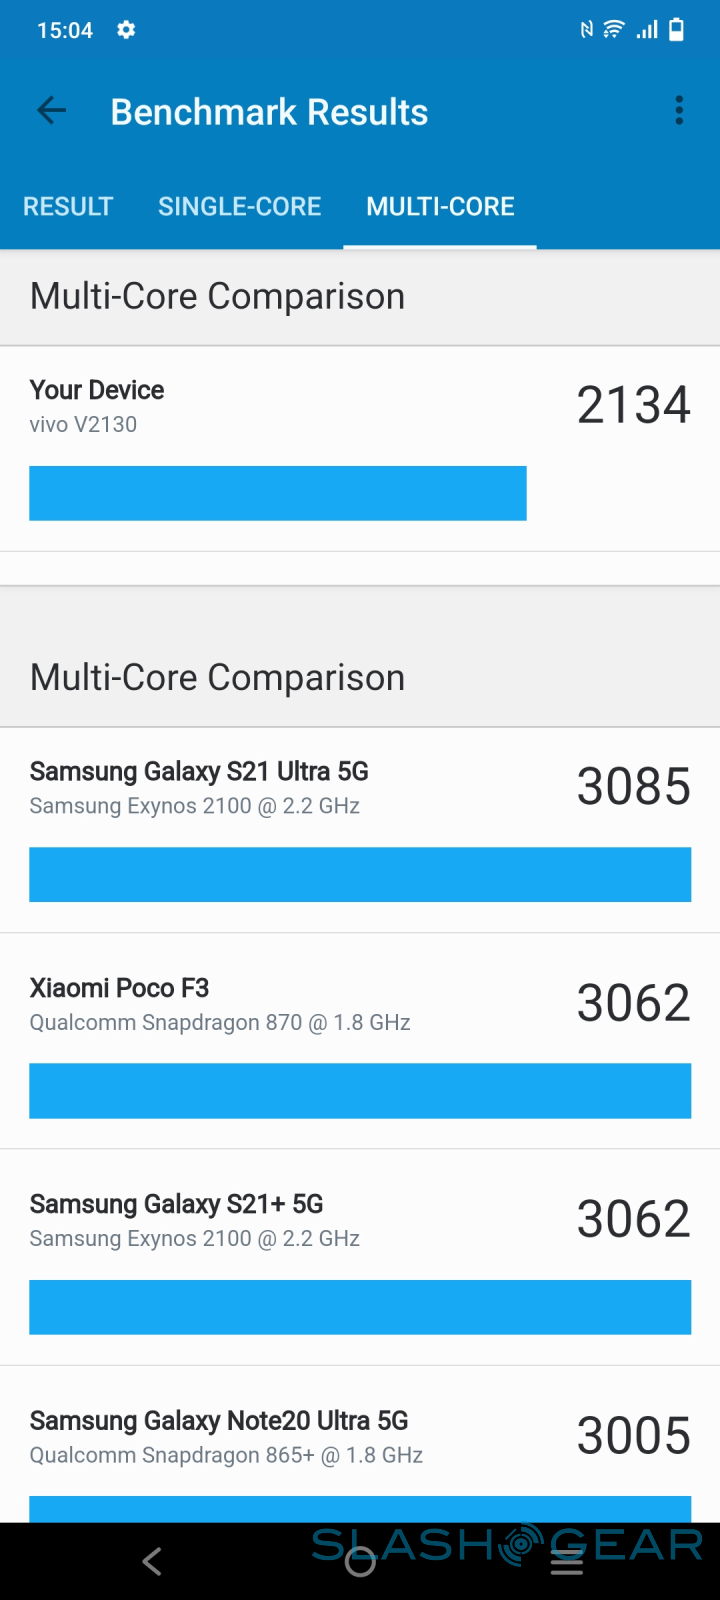This screenshot has width=720, height=1600.
Task: Tap the Samsung Galaxy Note20 Ultra 5G row
Action: [x=360, y=1450]
